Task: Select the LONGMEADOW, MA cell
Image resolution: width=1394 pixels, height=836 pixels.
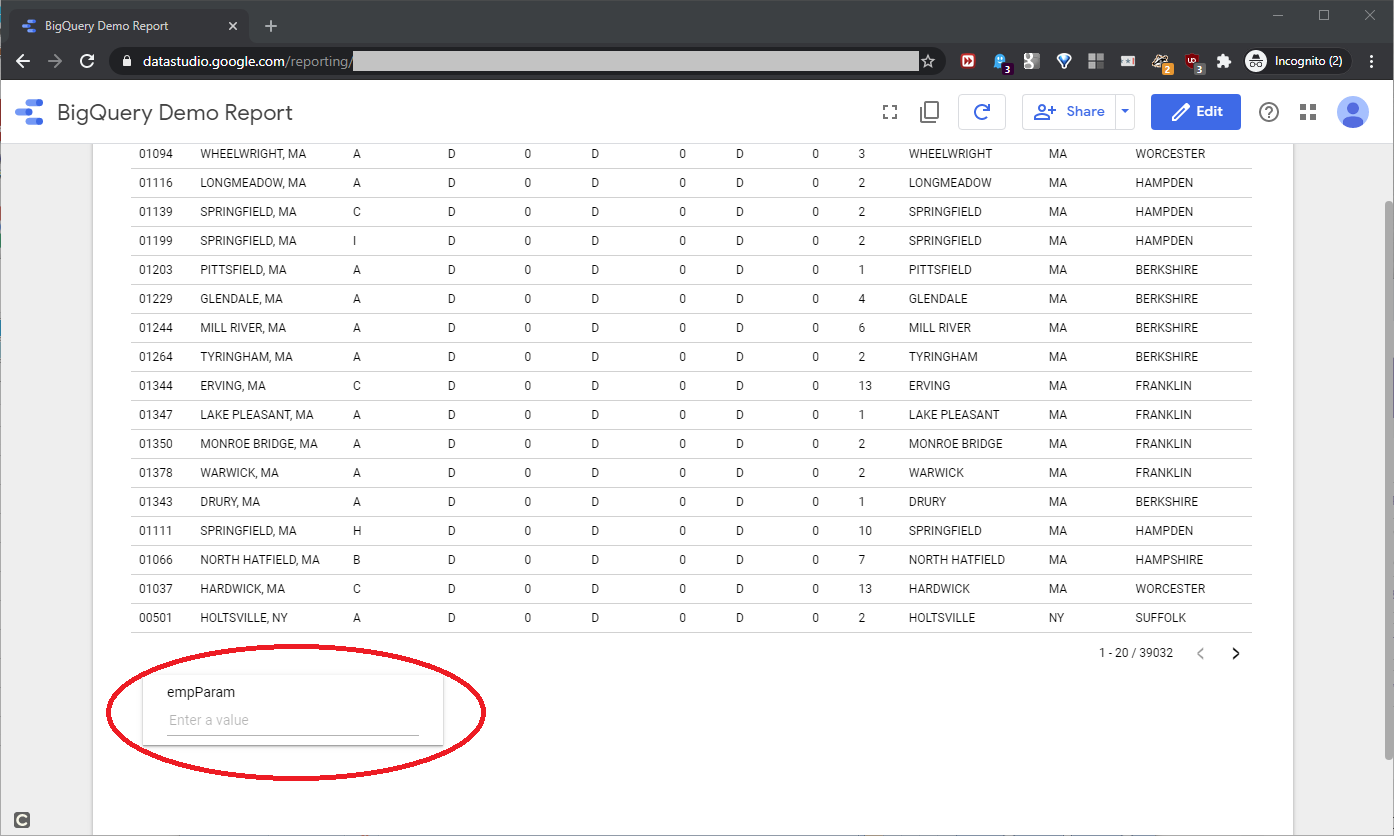Action: tap(253, 183)
